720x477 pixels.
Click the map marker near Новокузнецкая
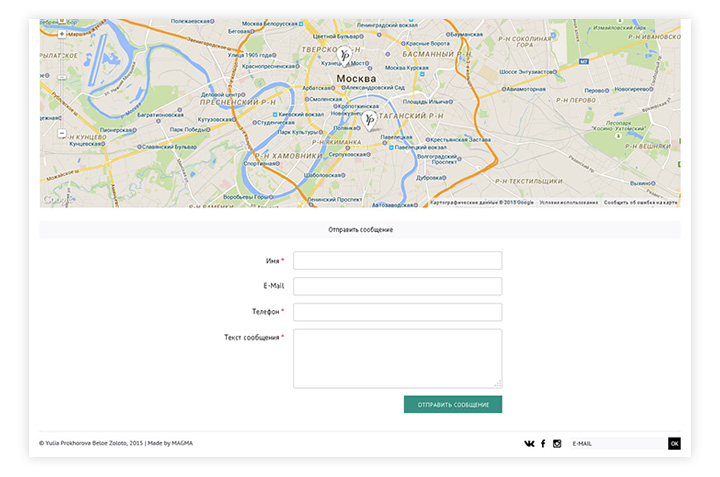pos(369,120)
